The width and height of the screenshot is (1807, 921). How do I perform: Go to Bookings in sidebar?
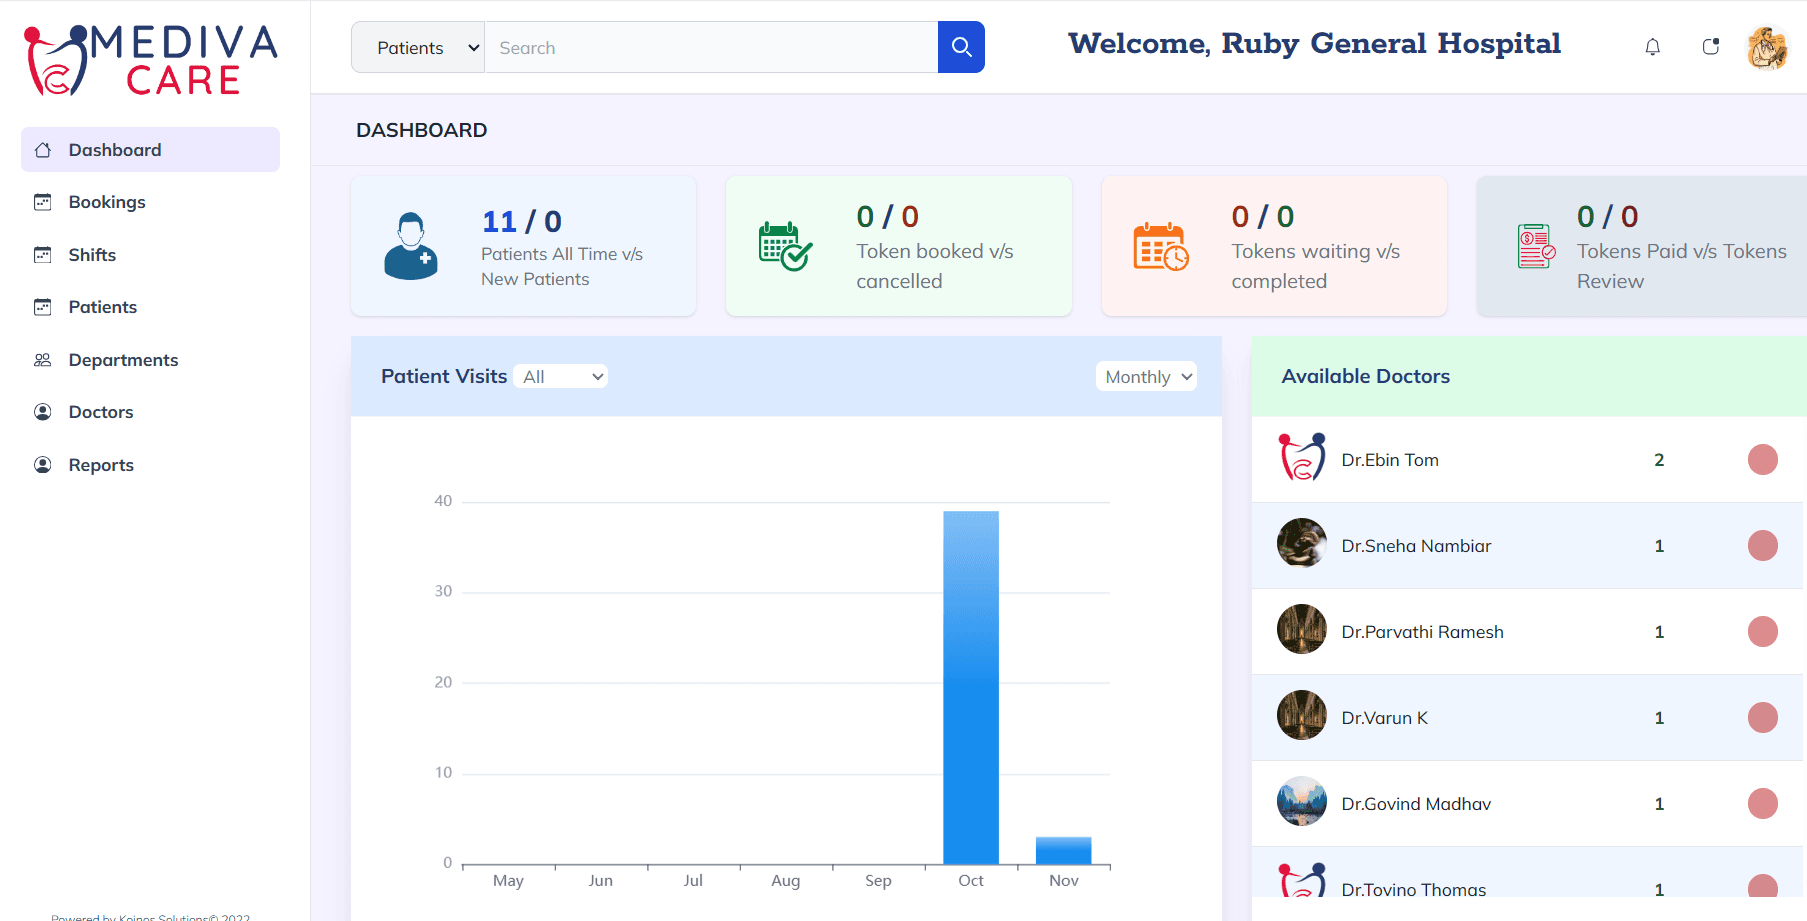tap(107, 202)
